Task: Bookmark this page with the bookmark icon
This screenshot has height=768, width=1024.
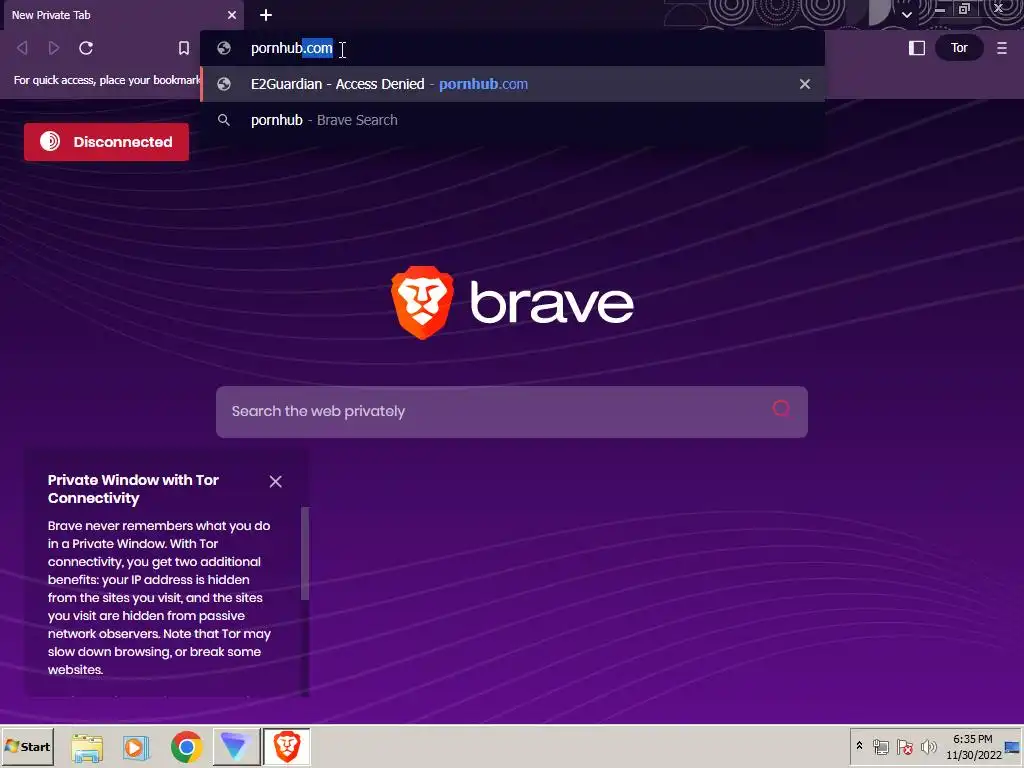Action: (184, 48)
